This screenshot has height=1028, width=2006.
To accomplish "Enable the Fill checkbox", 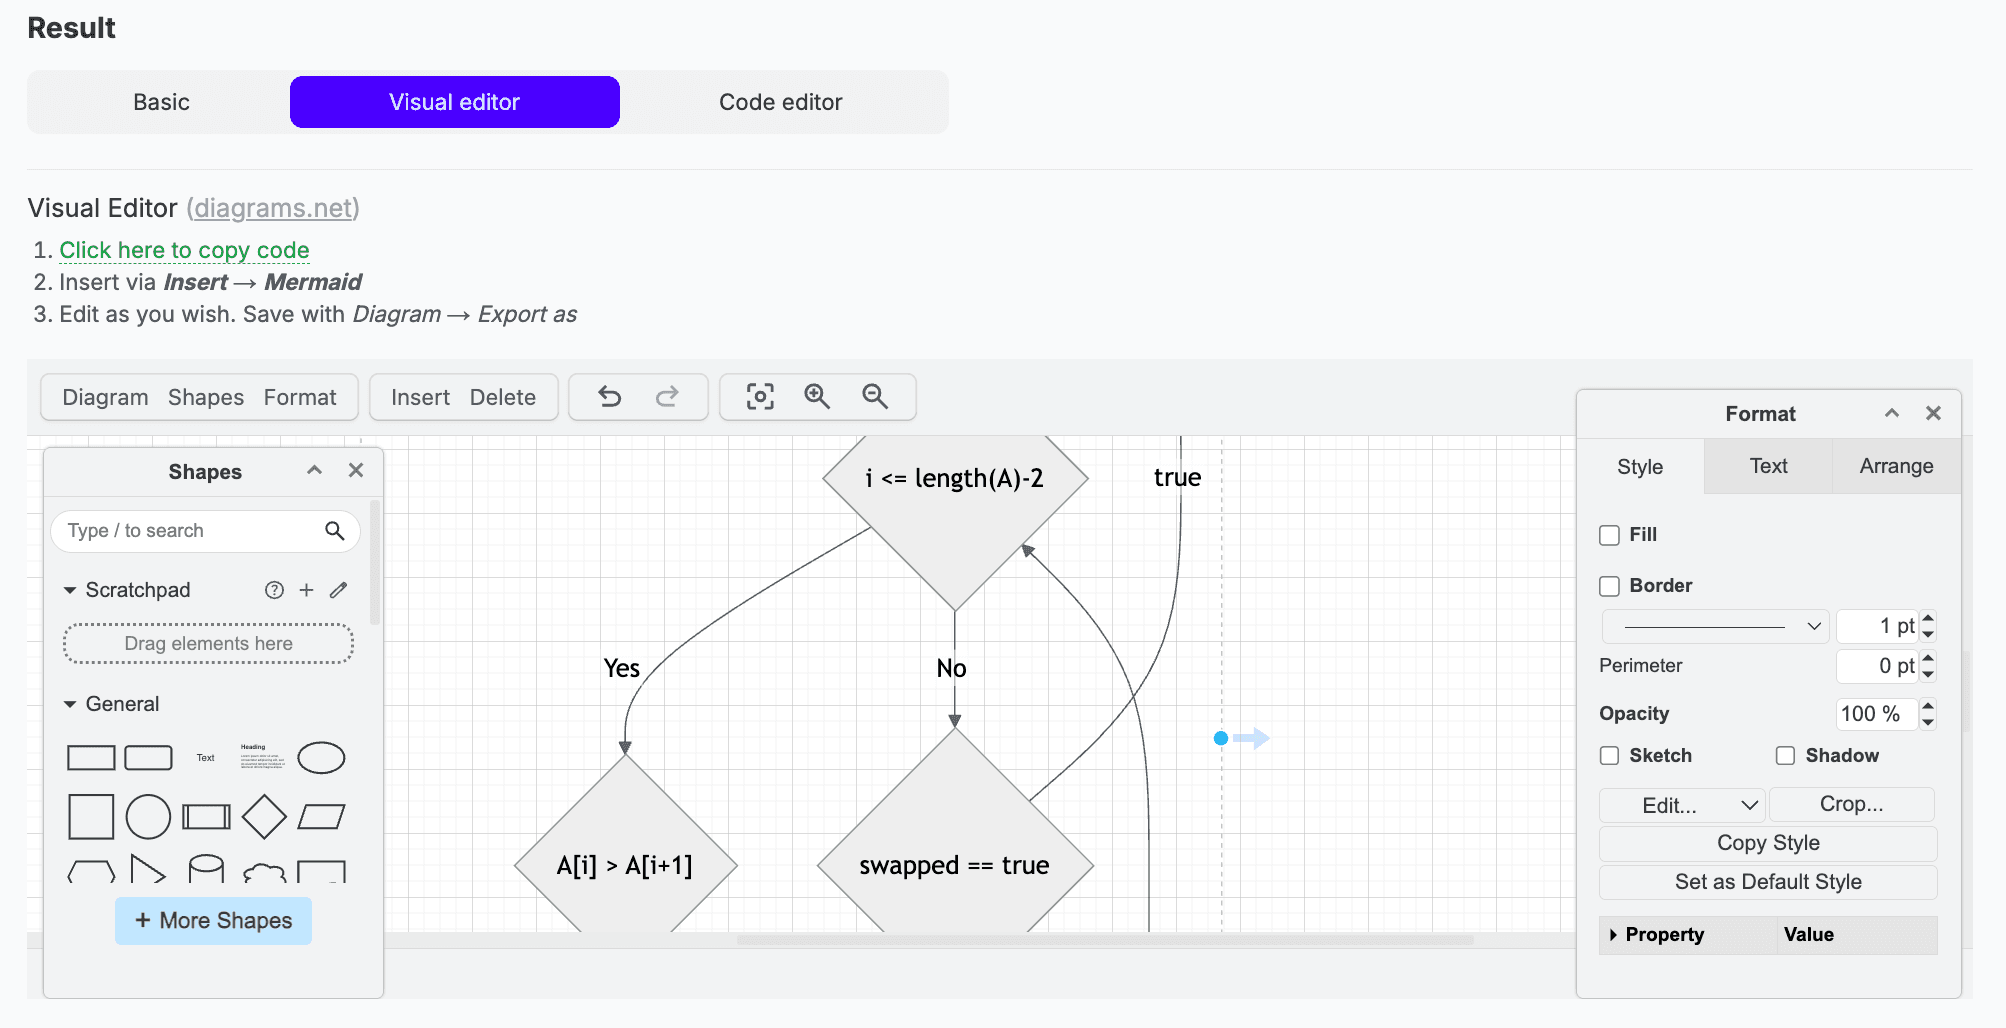I will 1609,535.
